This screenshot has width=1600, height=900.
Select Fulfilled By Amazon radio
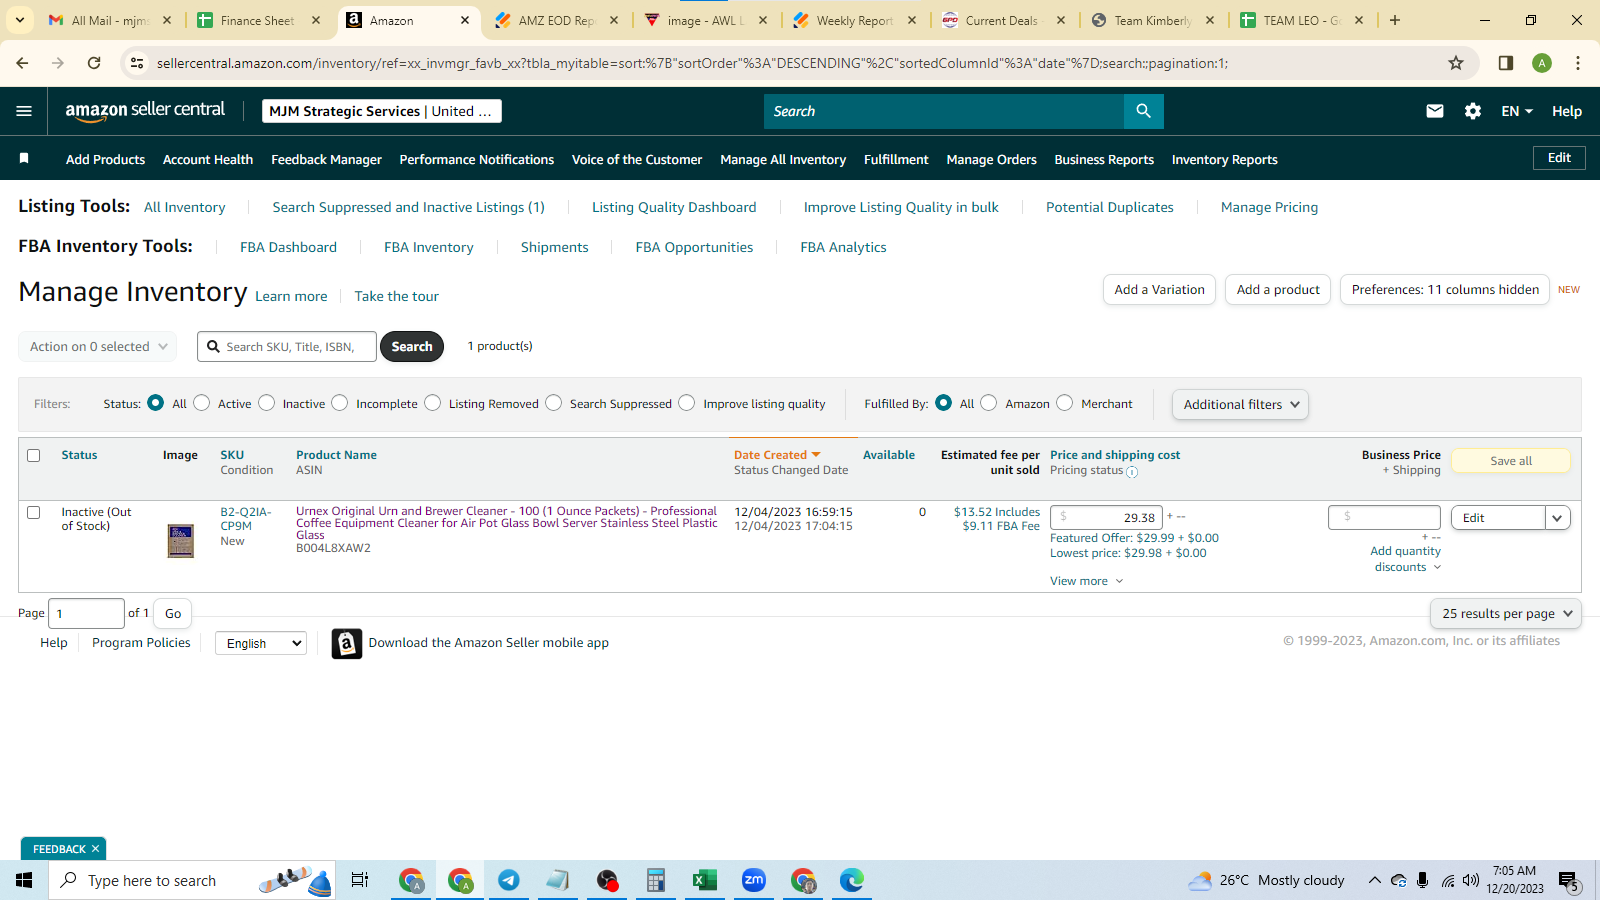point(989,403)
